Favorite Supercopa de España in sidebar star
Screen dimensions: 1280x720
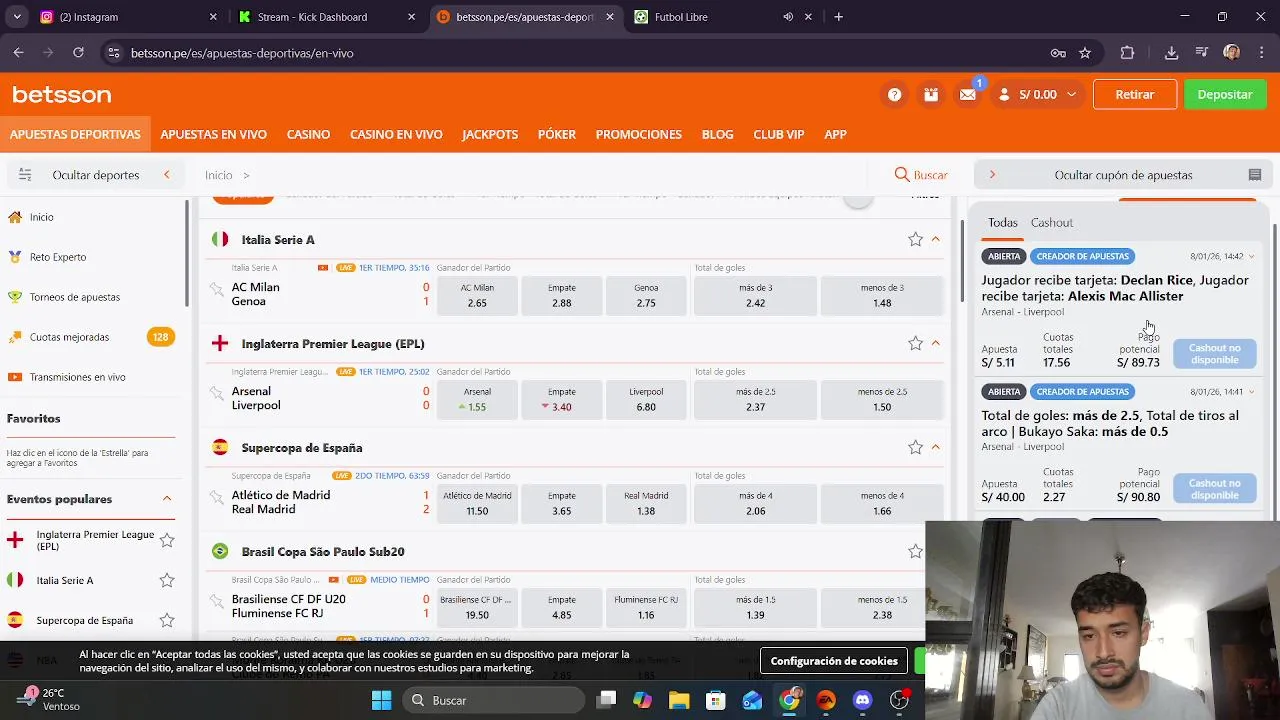click(167, 621)
